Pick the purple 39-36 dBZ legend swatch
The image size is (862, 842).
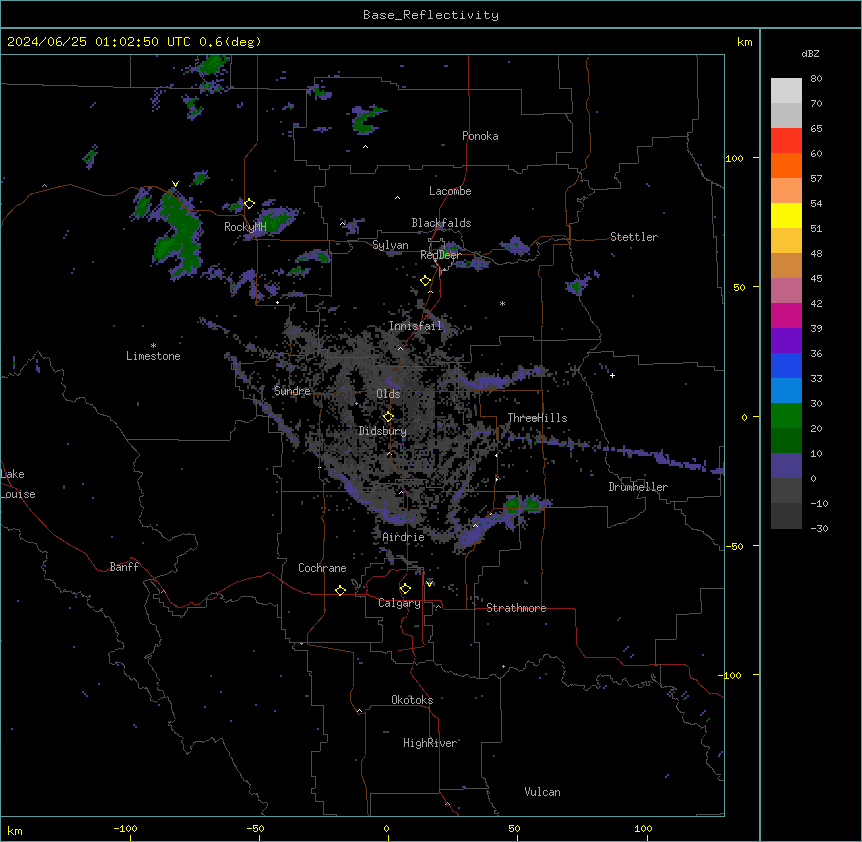pyautogui.click(x=786, y=341)
